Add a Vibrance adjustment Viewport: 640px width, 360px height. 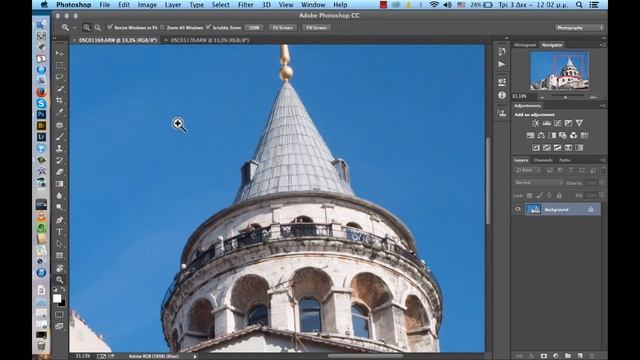click(x=579, y=123)
